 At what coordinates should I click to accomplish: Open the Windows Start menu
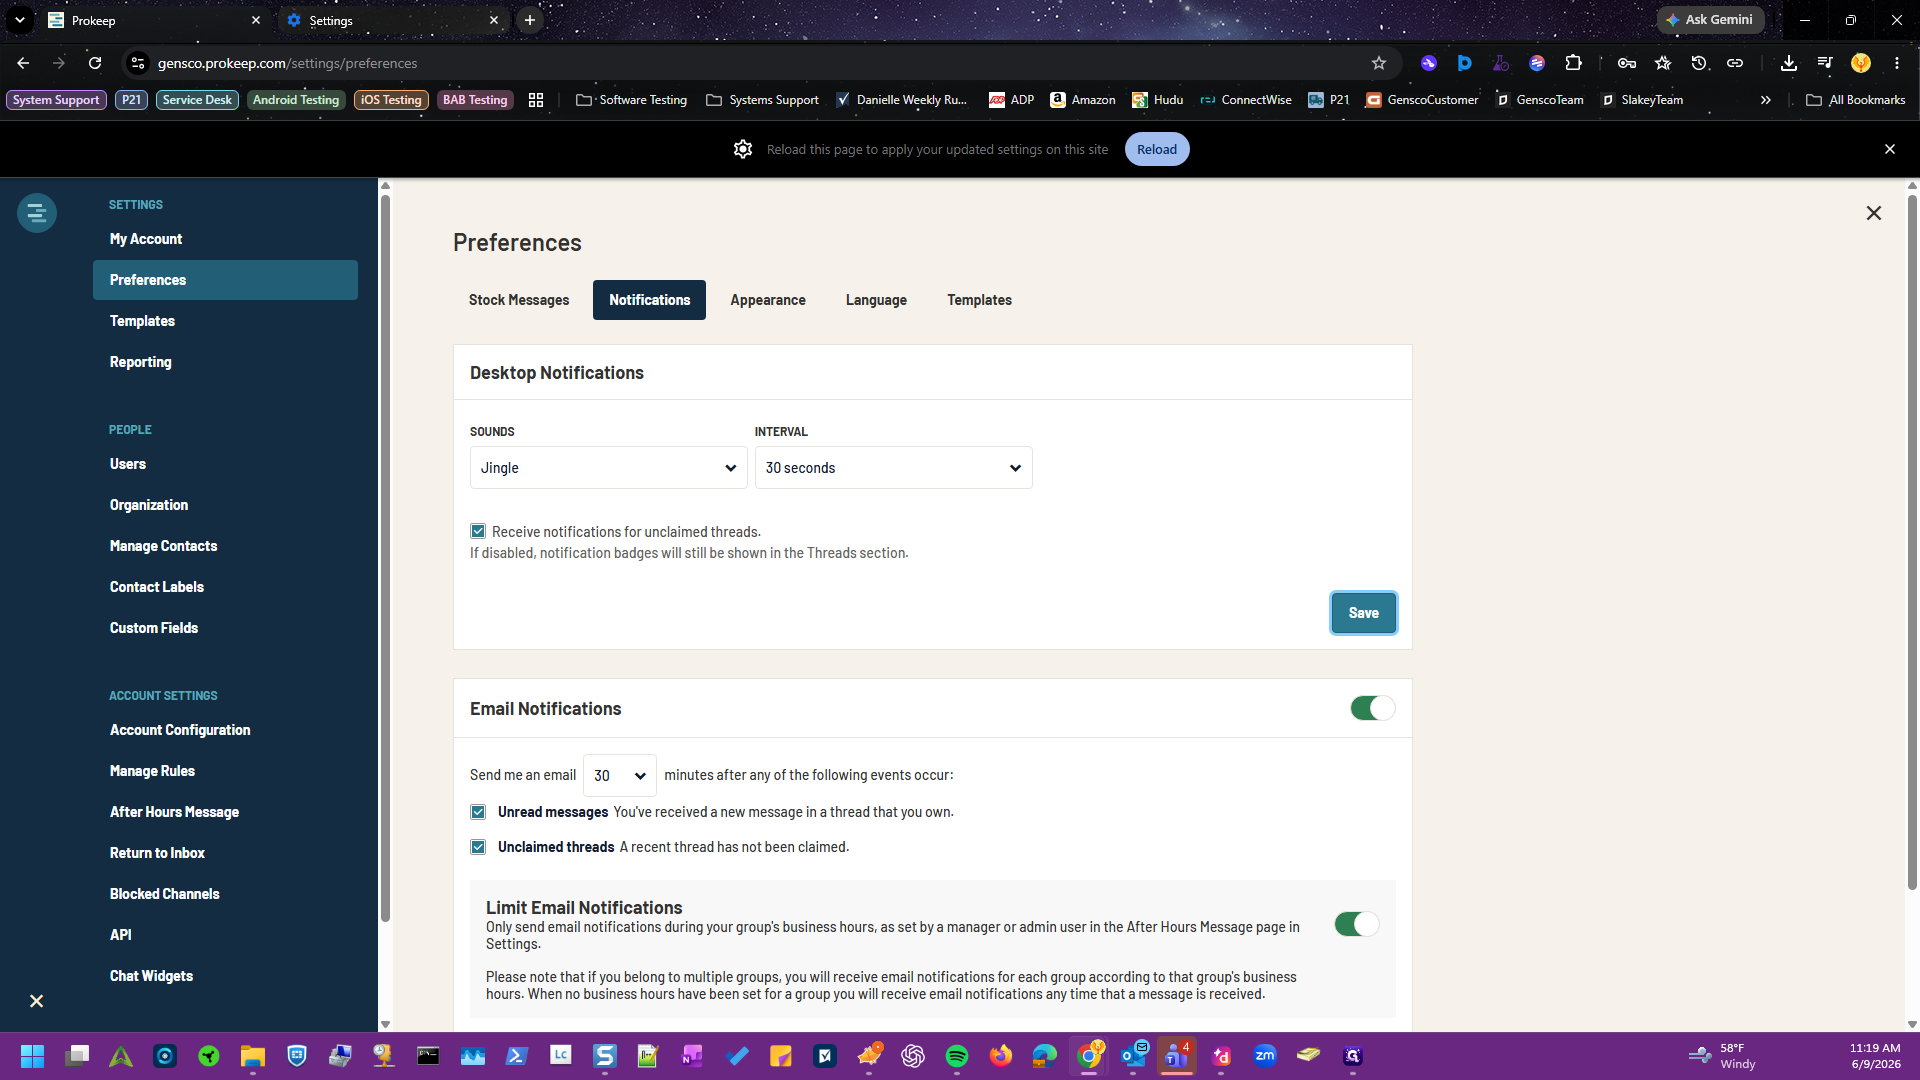coord(32,1056)
